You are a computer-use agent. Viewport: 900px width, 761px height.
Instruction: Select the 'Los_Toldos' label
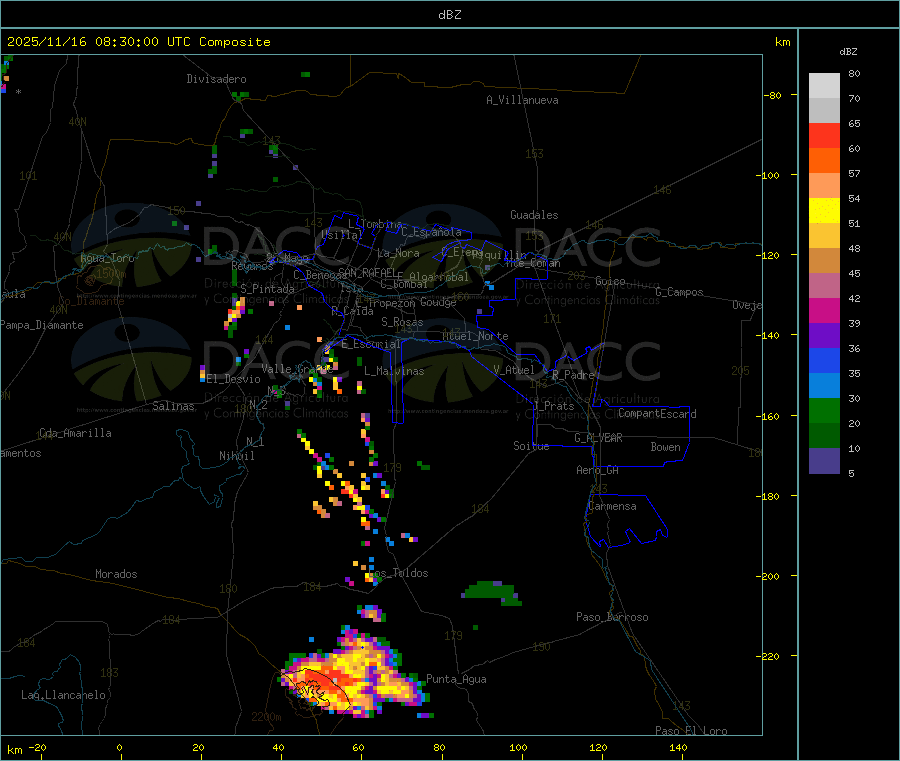[398, 573]
